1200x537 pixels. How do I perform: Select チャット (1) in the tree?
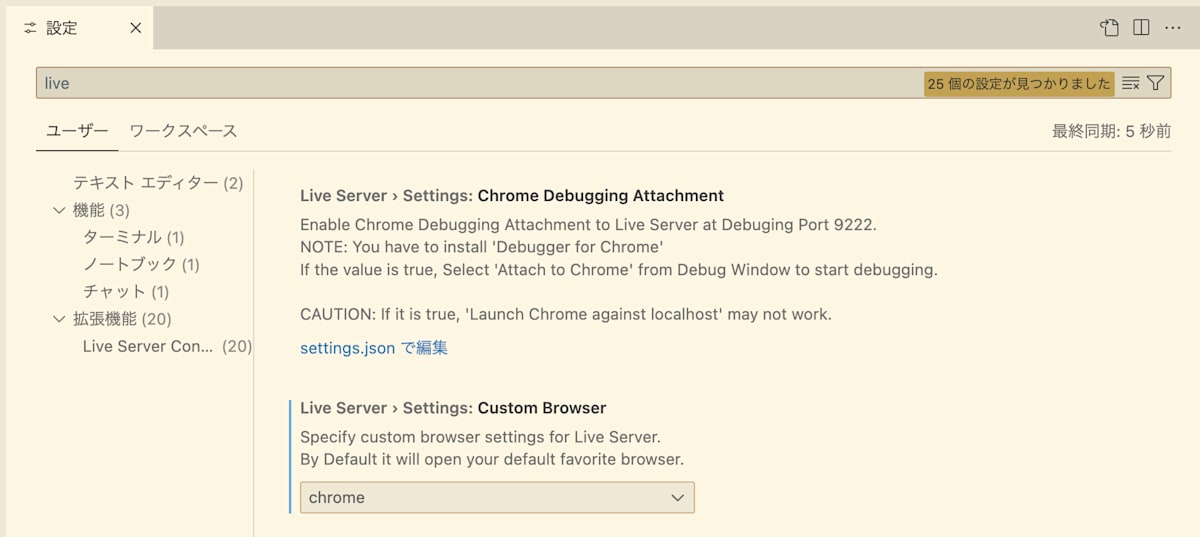pos(126,292)
